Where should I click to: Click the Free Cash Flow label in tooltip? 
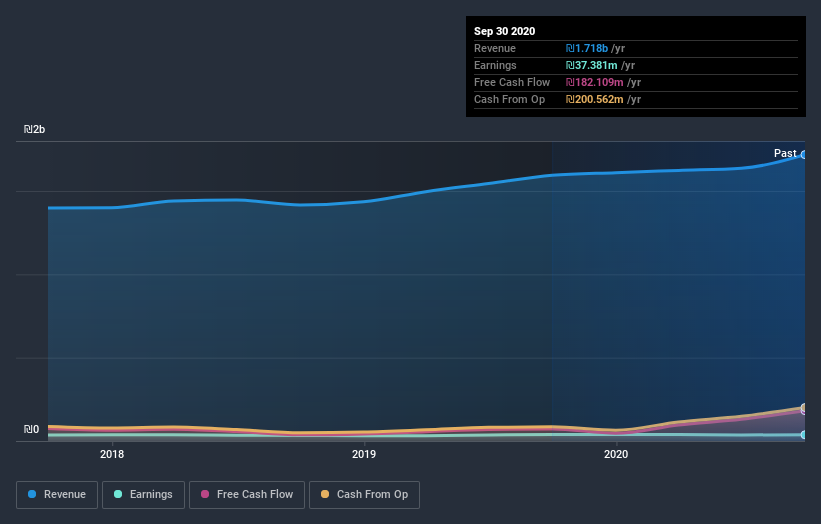click(x=512, y=82)
